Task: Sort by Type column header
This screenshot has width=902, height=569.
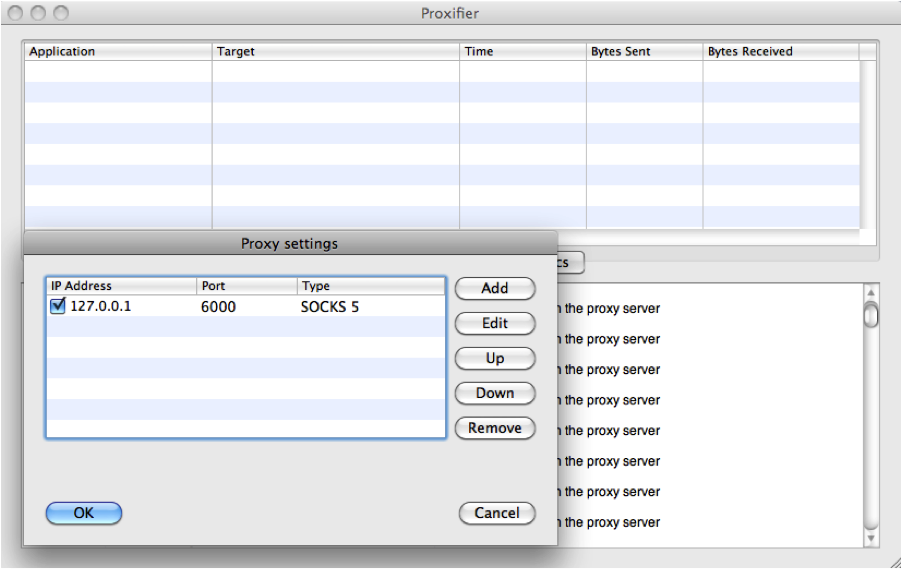Action: (x=371, y=286)
